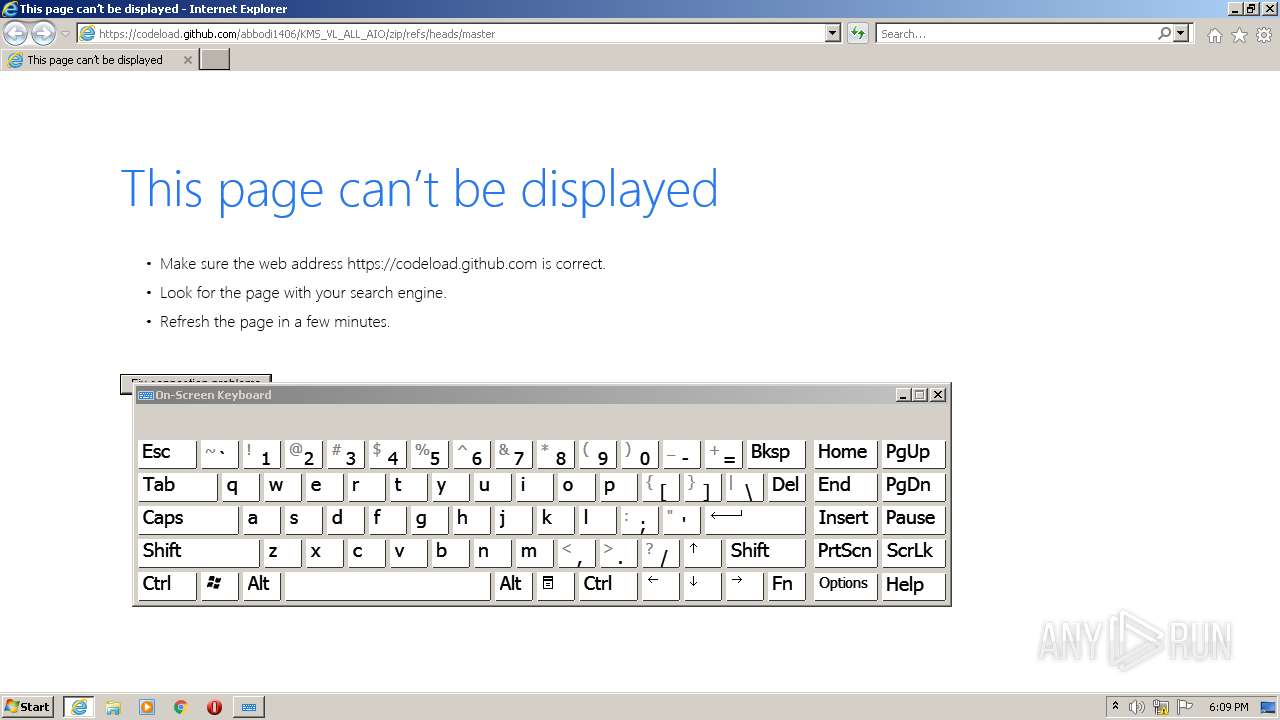
Task: Toggle the right Shift key on the keyboard
Action: click(x=765, y=552)
